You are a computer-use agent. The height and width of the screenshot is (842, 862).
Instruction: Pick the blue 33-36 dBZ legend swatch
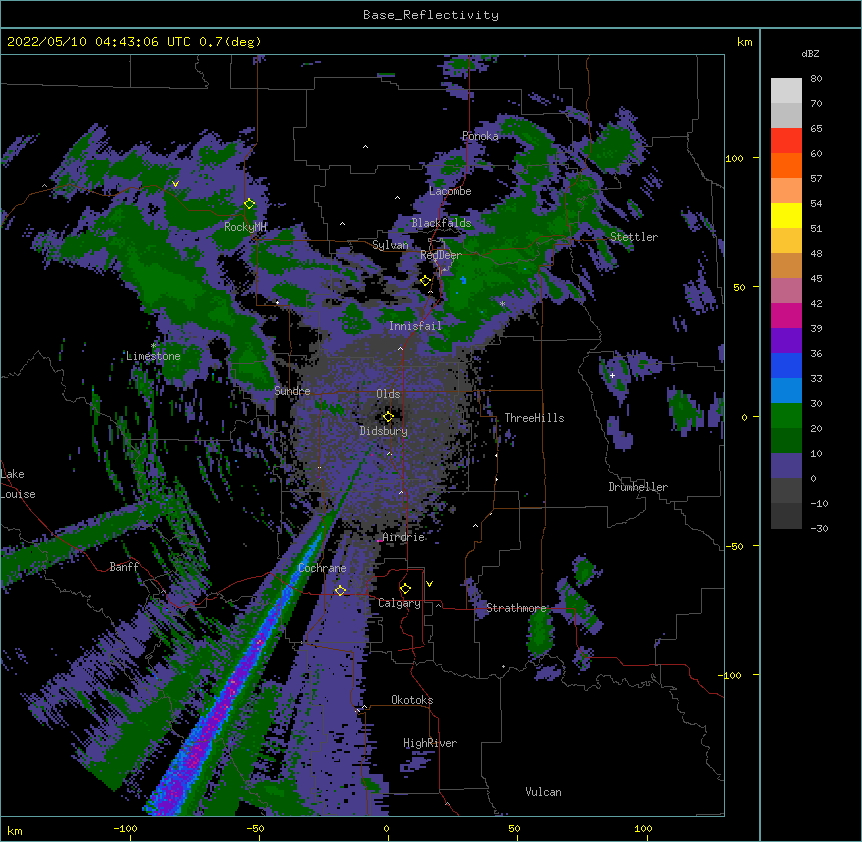tap(786, 366)
